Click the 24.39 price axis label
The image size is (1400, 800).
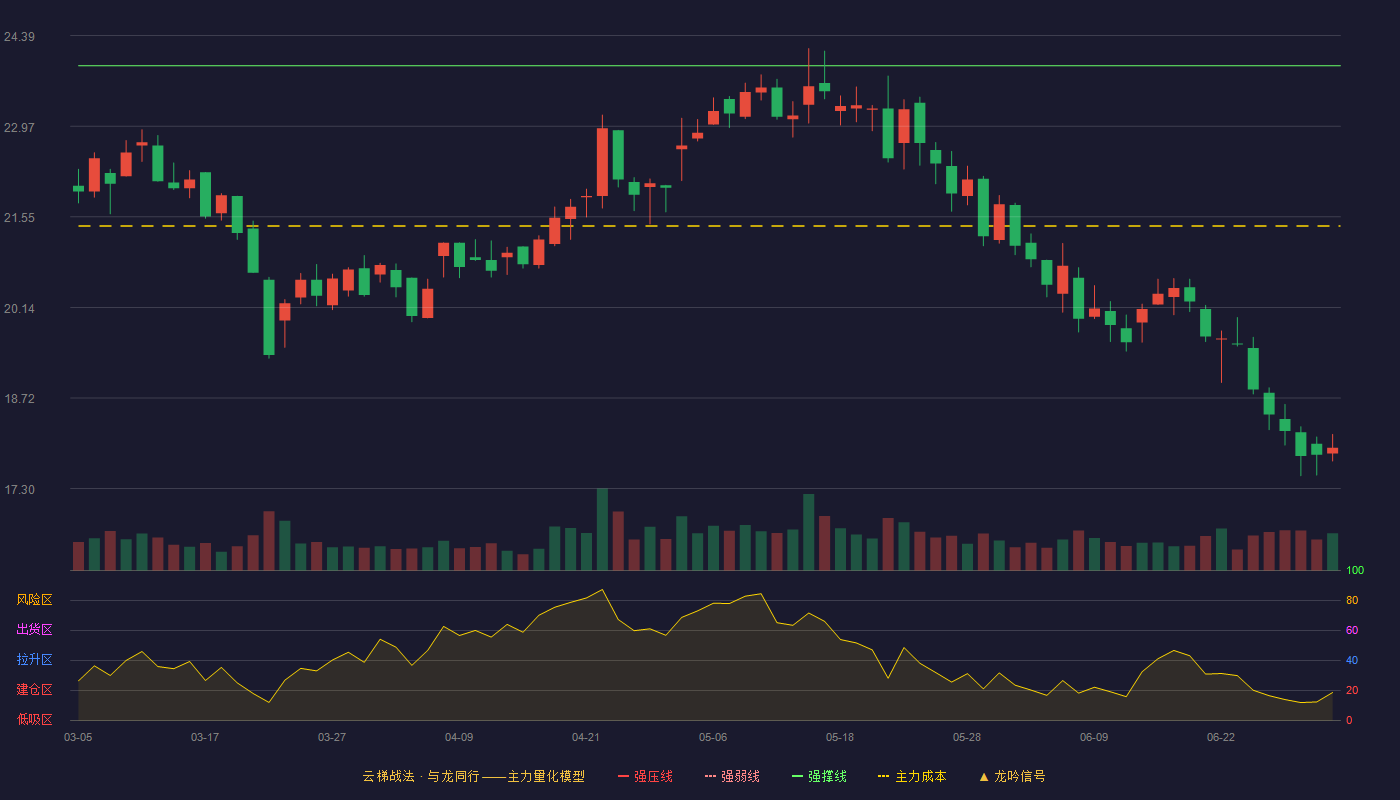(x=19, y=37)
